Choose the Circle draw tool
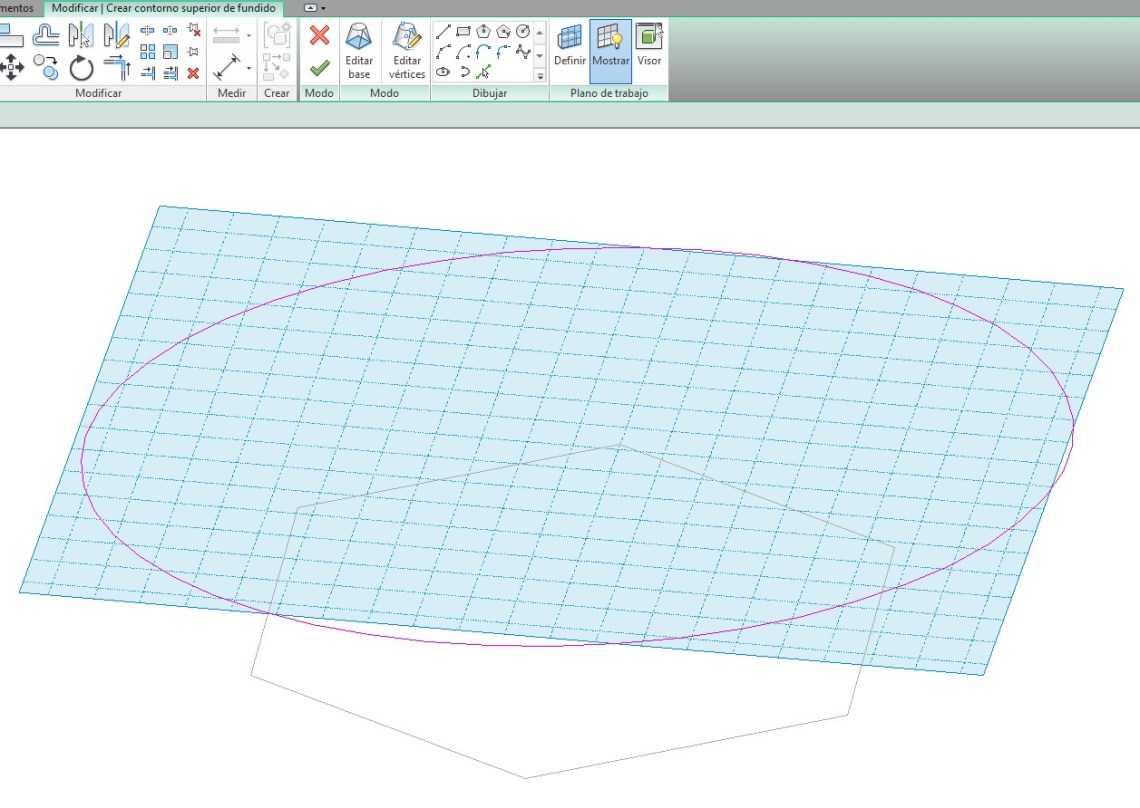Viewport: 1140px width, 808px height. [x=522, y=32]
